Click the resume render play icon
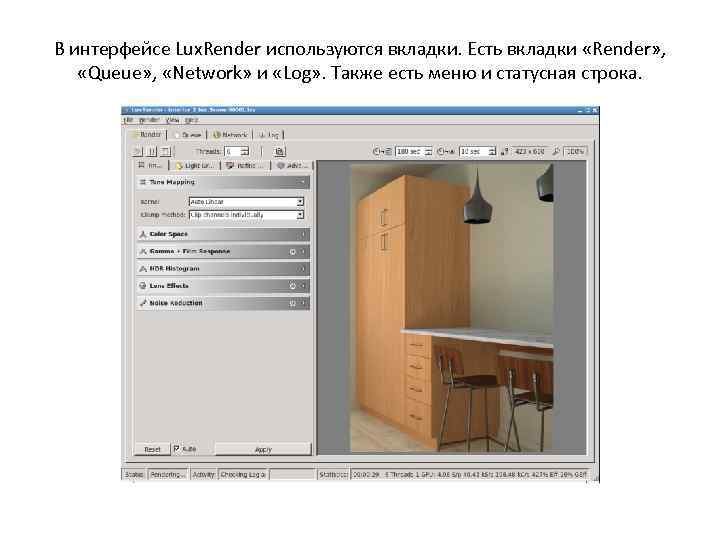The width and height of the screenshot is (720, 540). (x=137, y=152)
